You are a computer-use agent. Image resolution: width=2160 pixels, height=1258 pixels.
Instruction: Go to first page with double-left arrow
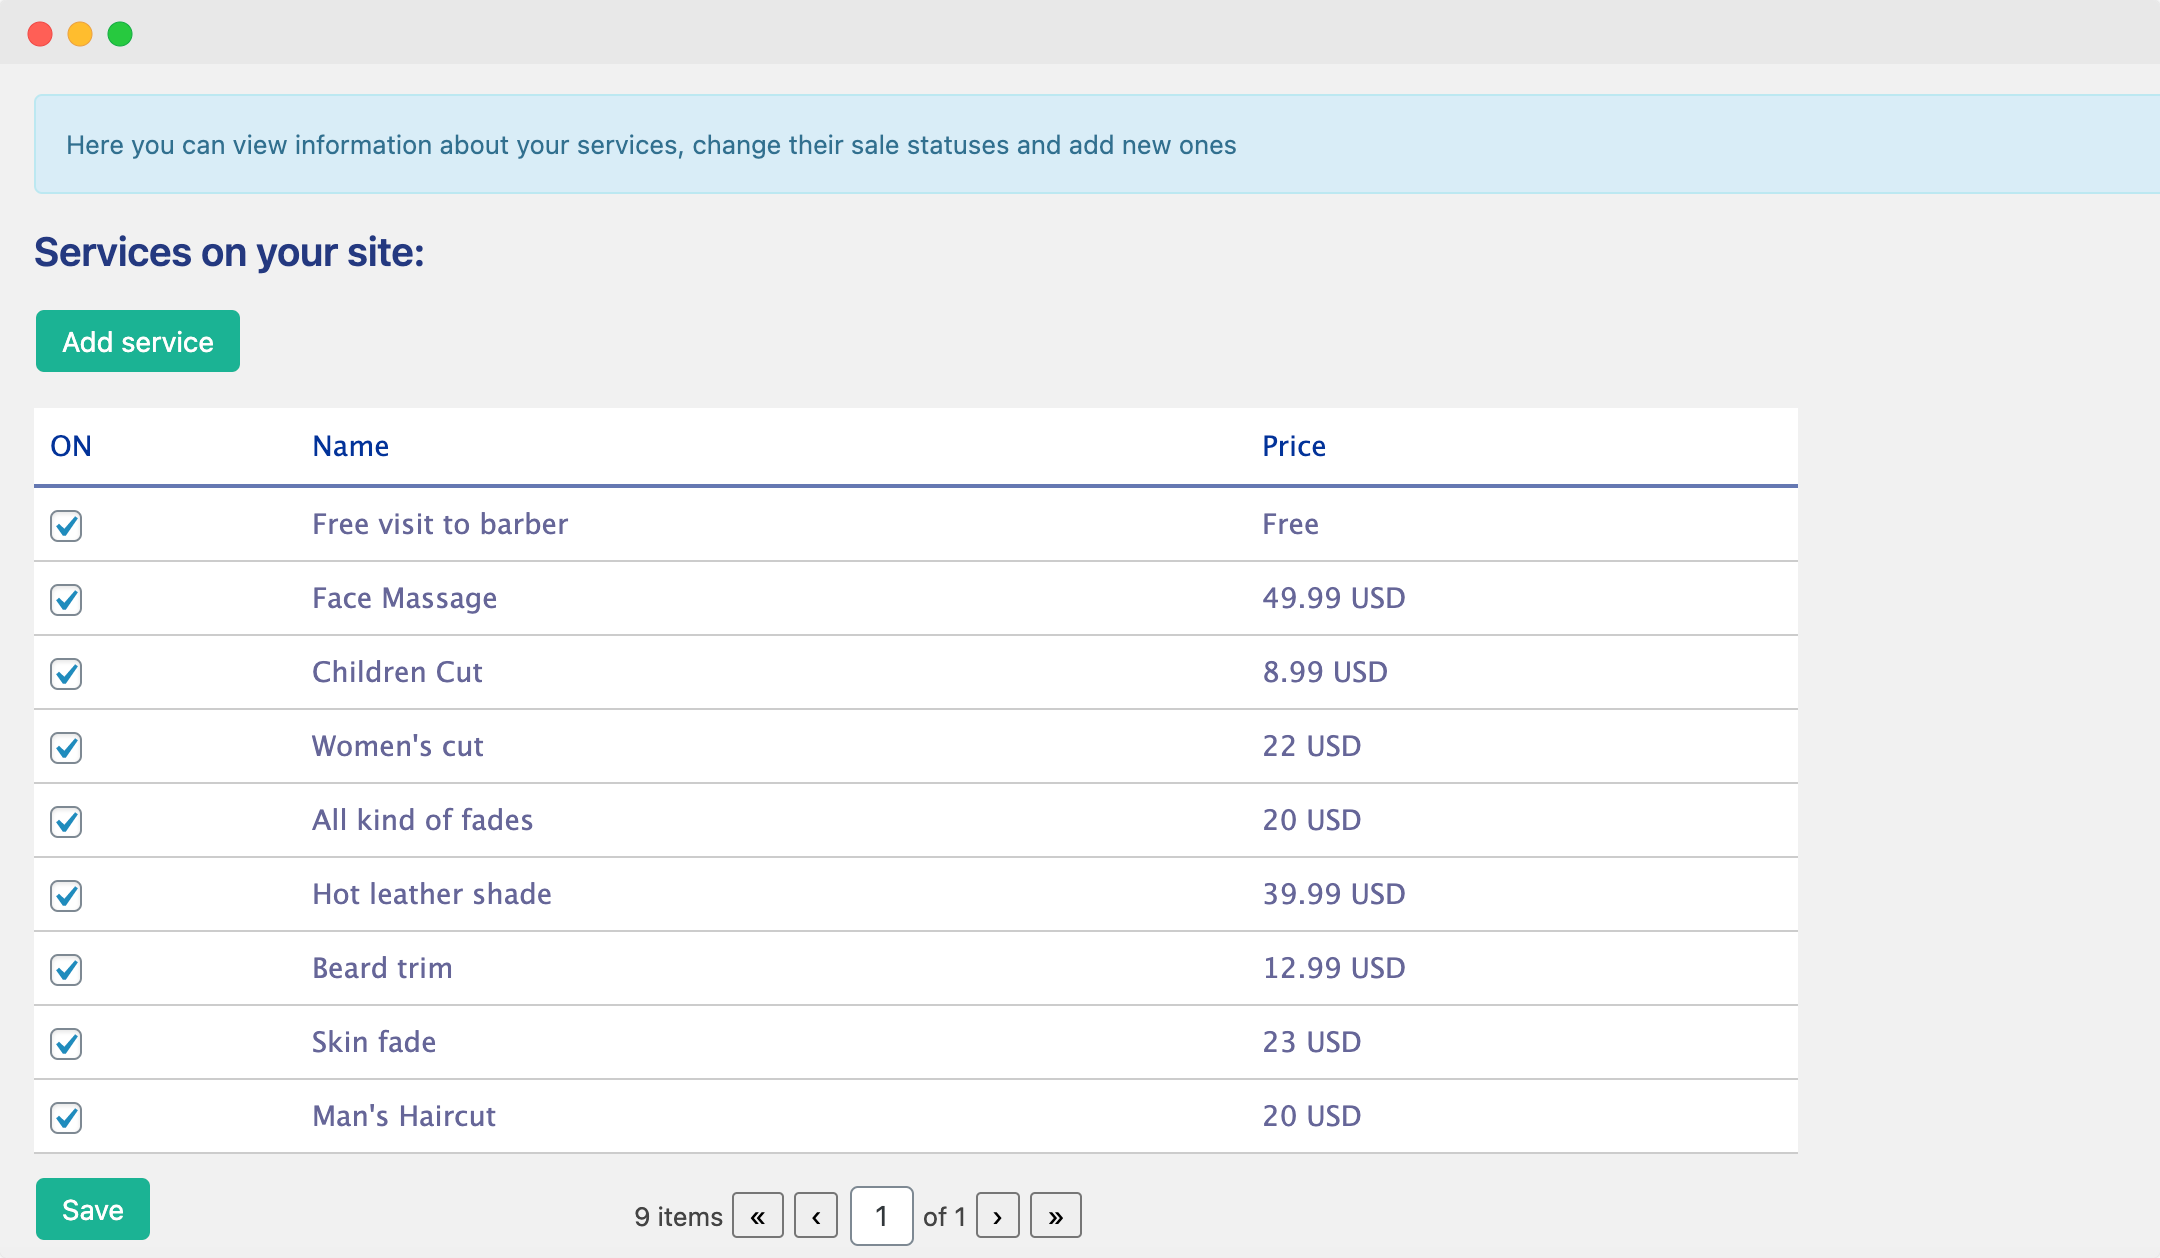[x=757, y=1216]
